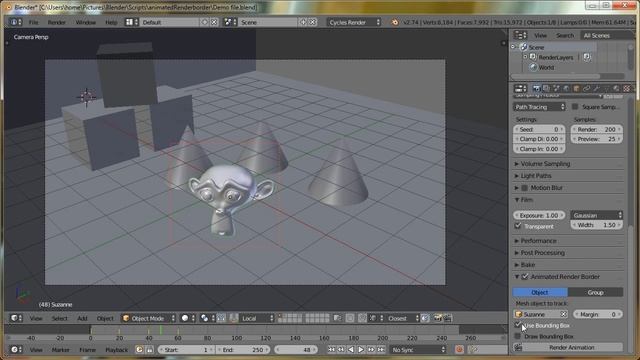Collapse the Film panel
Viewport: 640px width, 360px height.
click(x=527, y=200)
